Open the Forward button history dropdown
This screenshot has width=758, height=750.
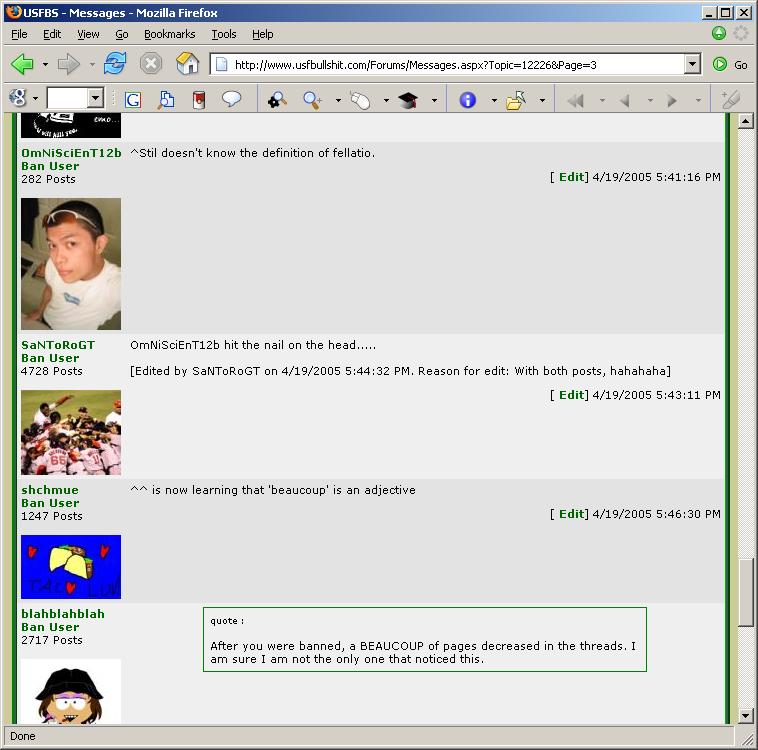click(x=92, y=64)
